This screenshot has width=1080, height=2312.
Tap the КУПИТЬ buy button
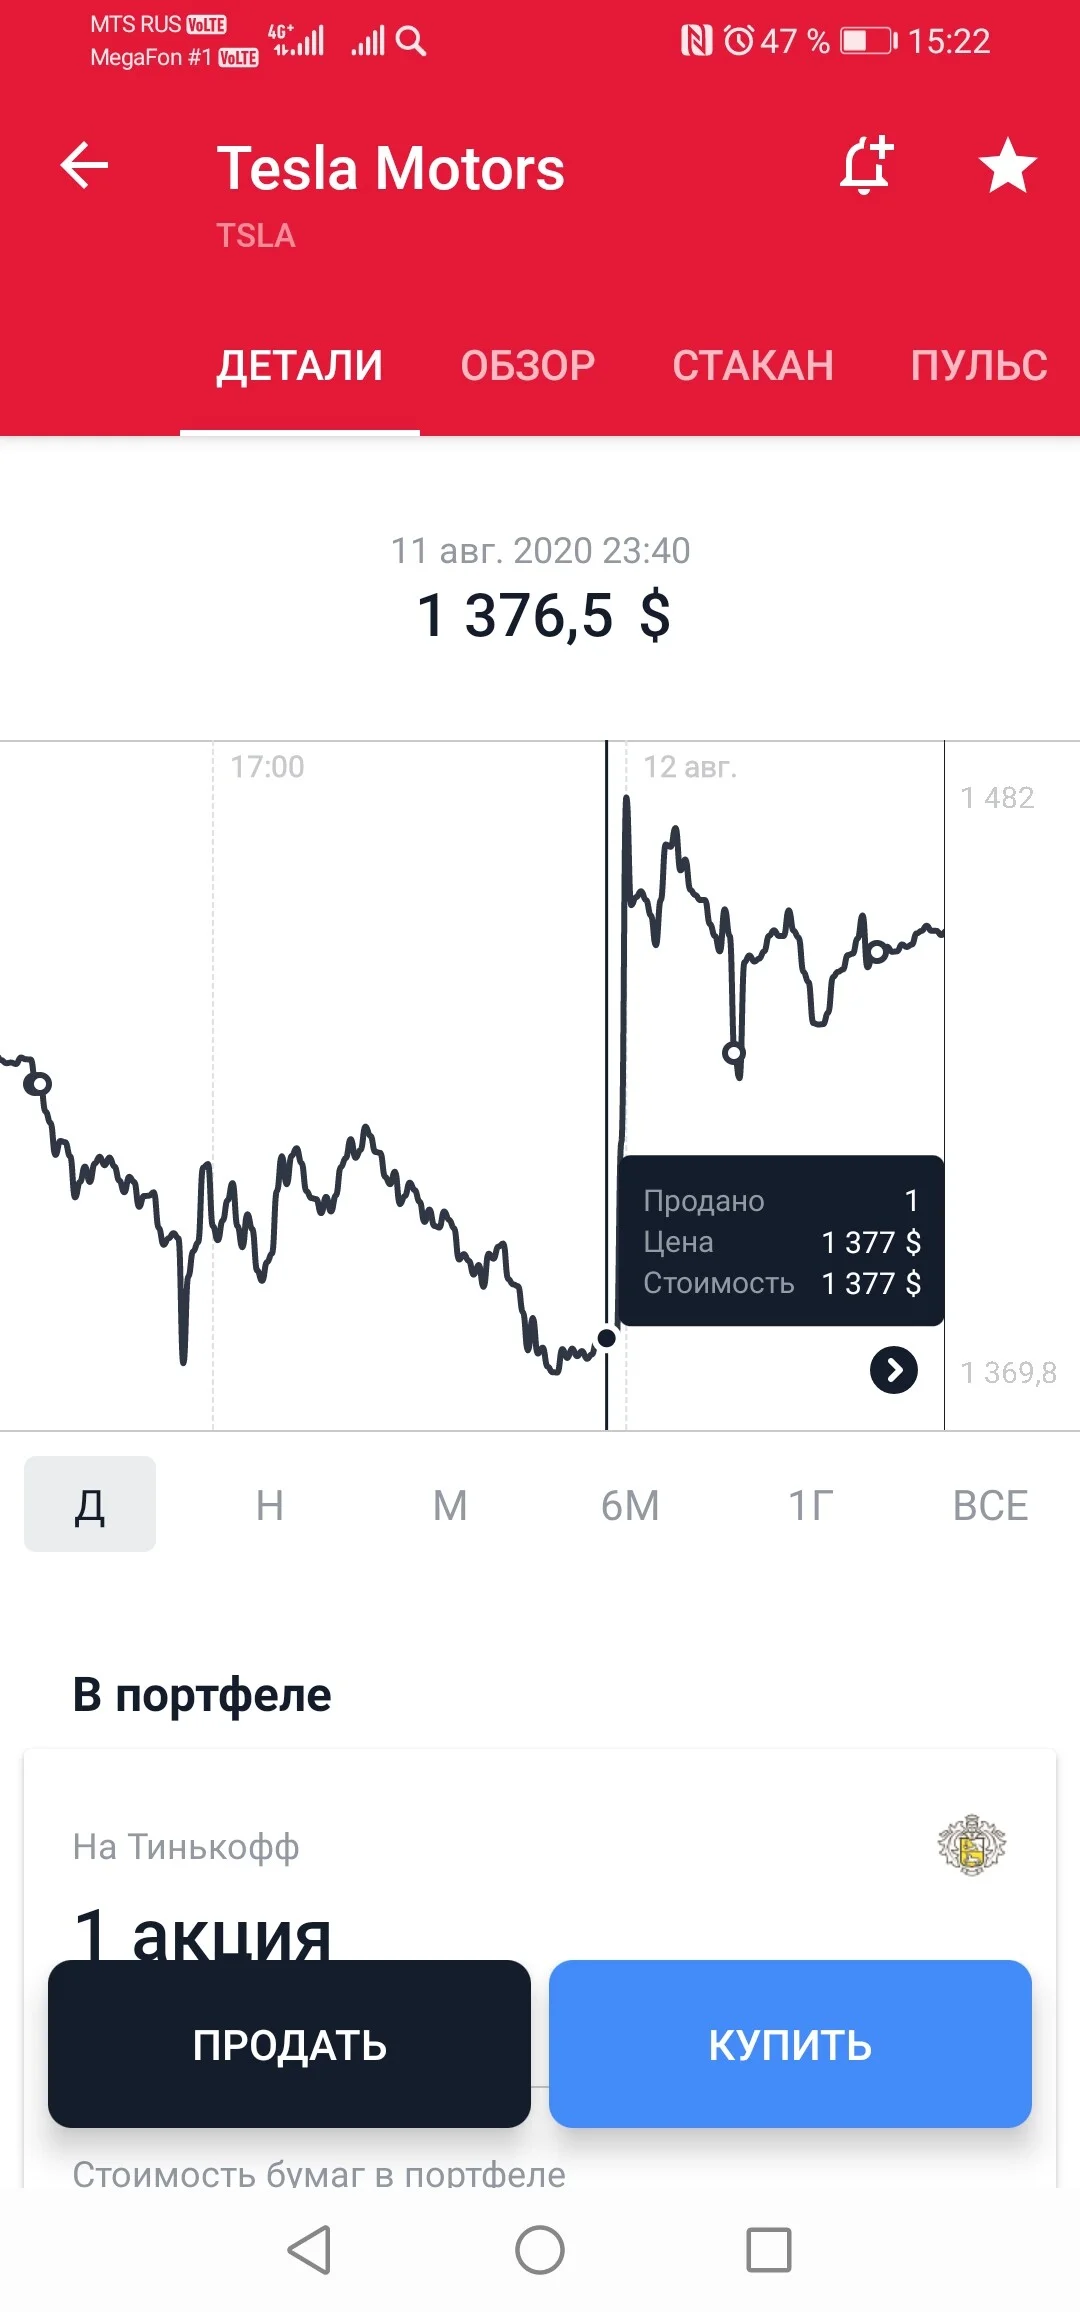pyautogui.click(x=790, y=2044)
